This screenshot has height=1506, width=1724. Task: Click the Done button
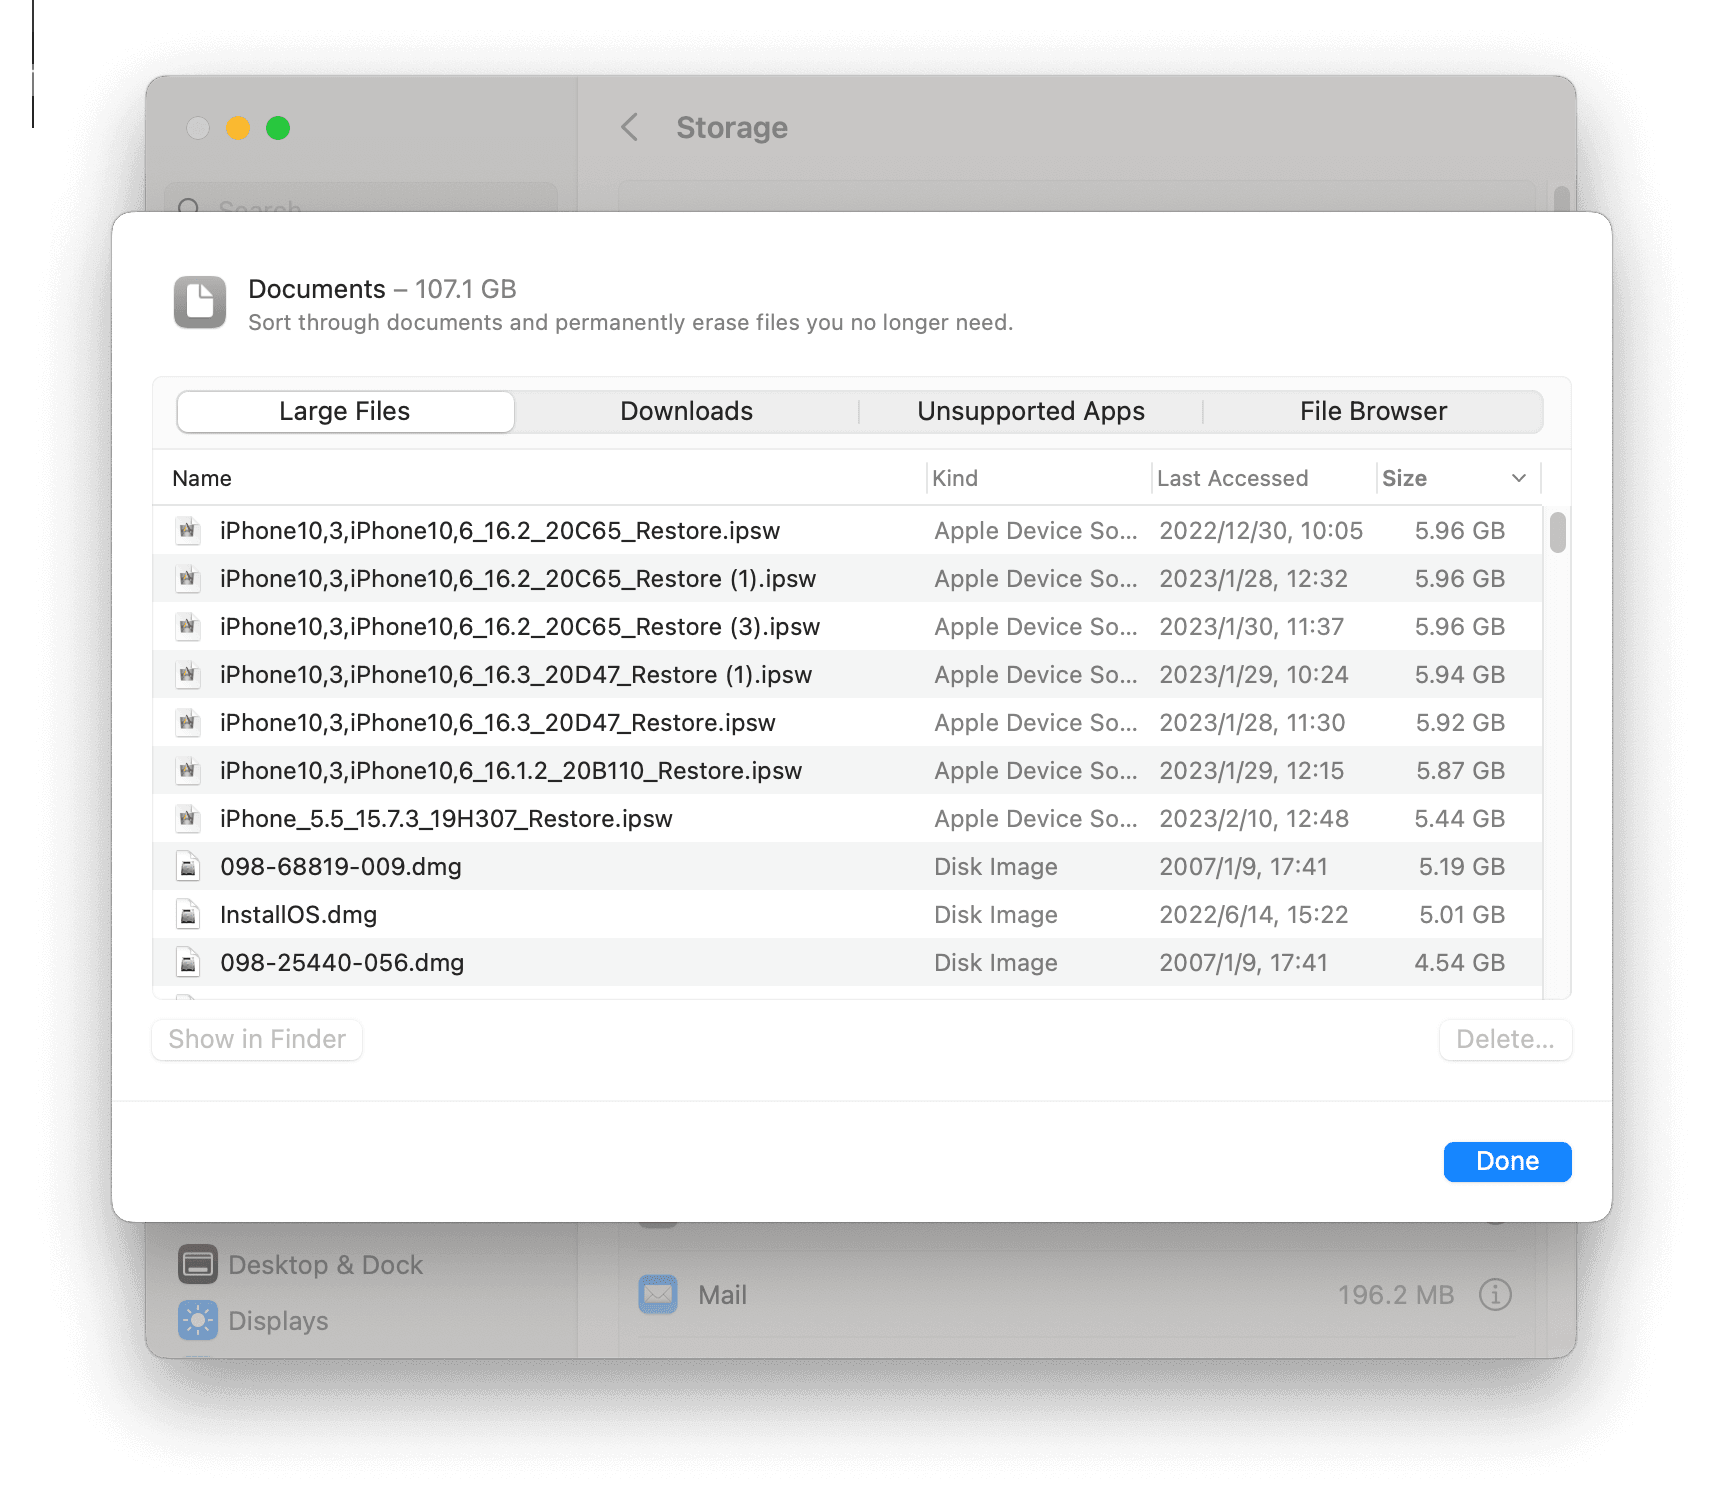pos(1507,1161)
